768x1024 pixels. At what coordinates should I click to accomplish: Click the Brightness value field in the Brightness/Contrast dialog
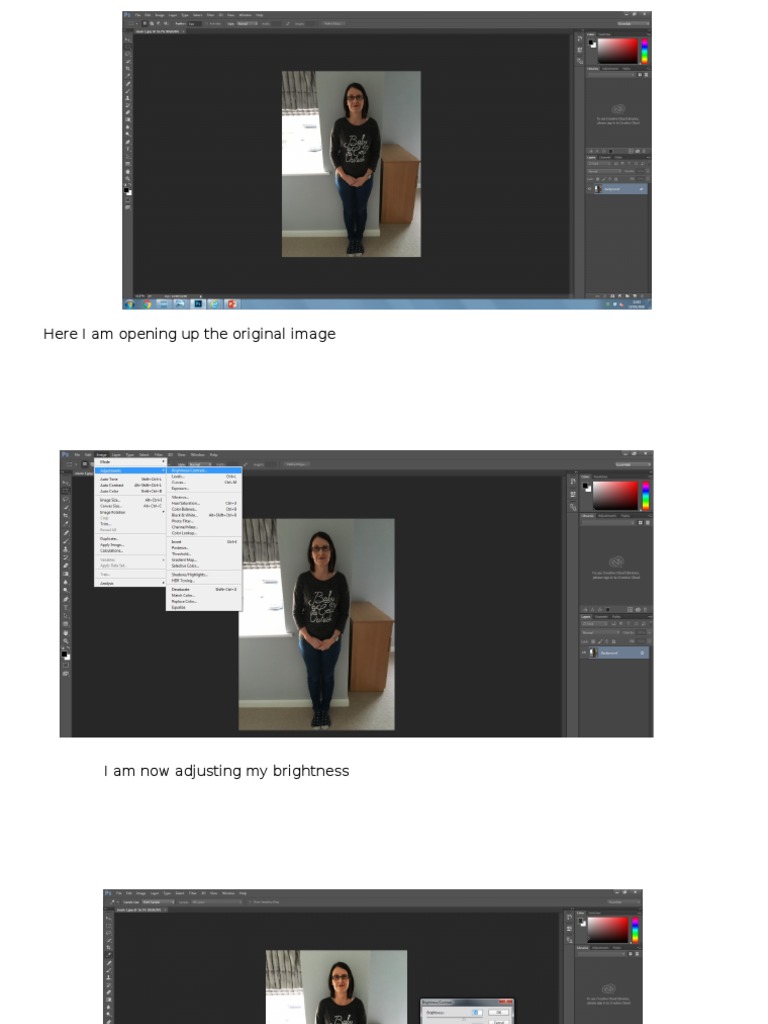coord(477,1012)
